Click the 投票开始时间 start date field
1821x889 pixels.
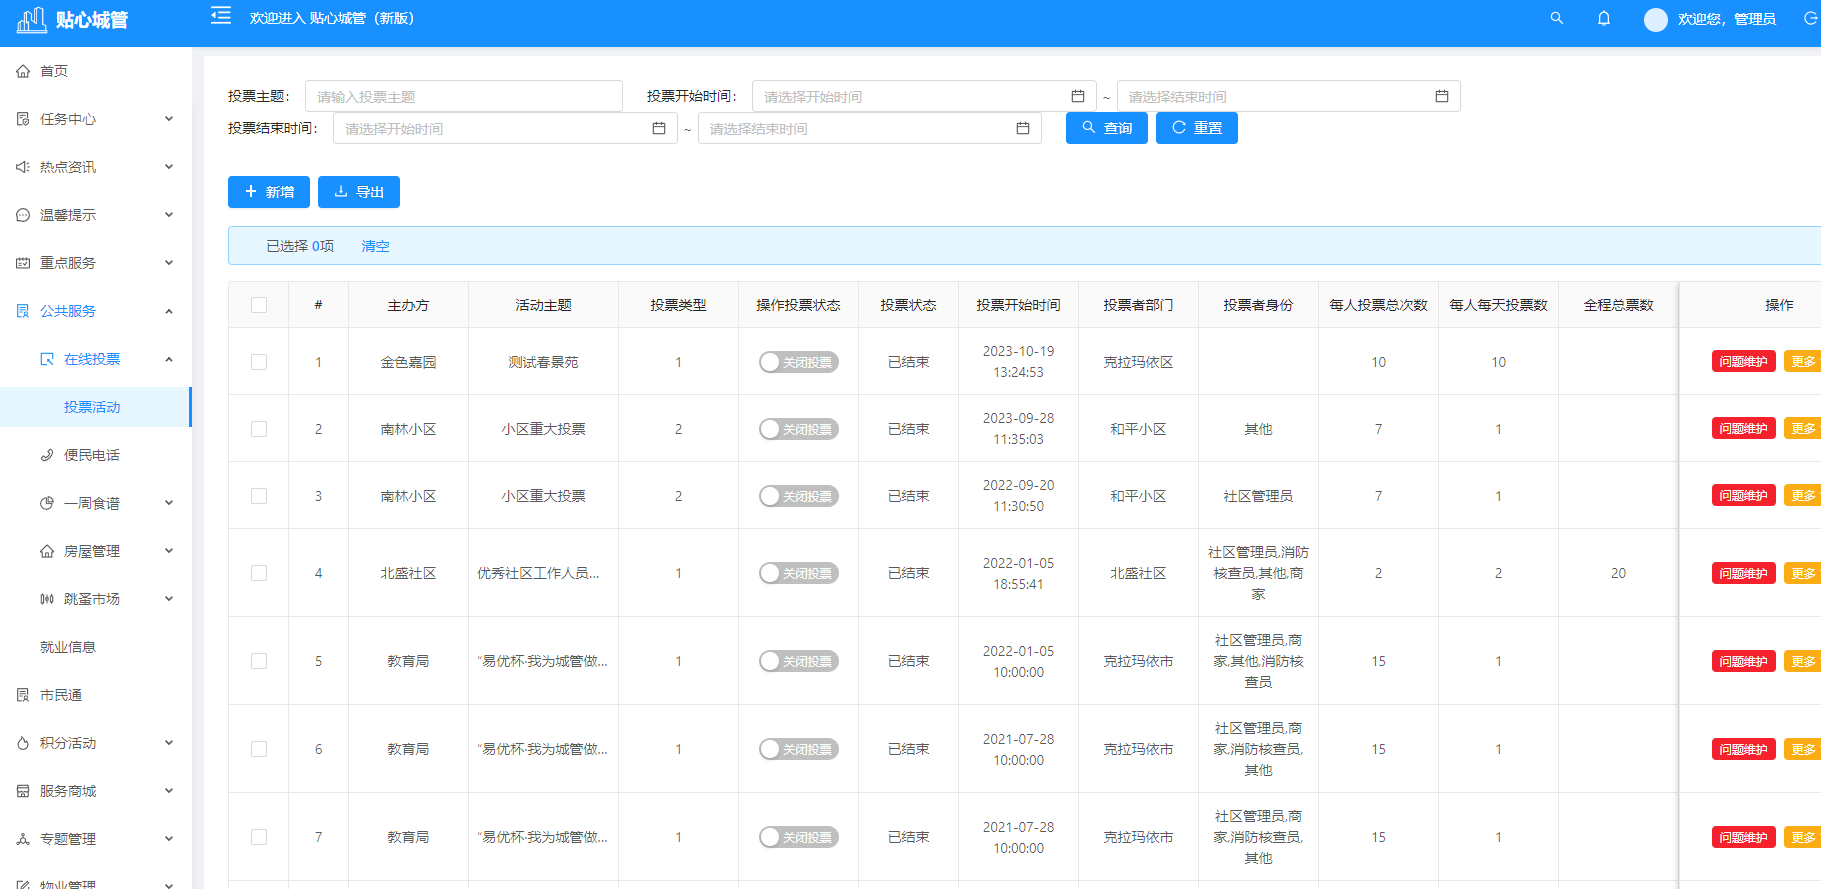924,96
